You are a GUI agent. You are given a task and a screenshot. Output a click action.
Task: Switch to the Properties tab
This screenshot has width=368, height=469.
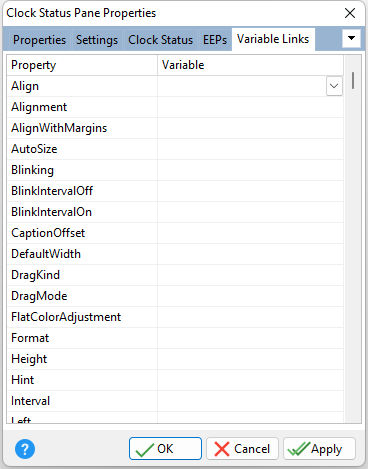pyautogui.click(x=39, y=40)
